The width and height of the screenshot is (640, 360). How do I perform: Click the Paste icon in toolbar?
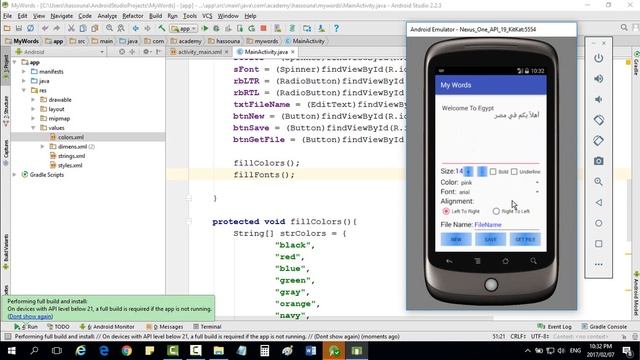95,28
